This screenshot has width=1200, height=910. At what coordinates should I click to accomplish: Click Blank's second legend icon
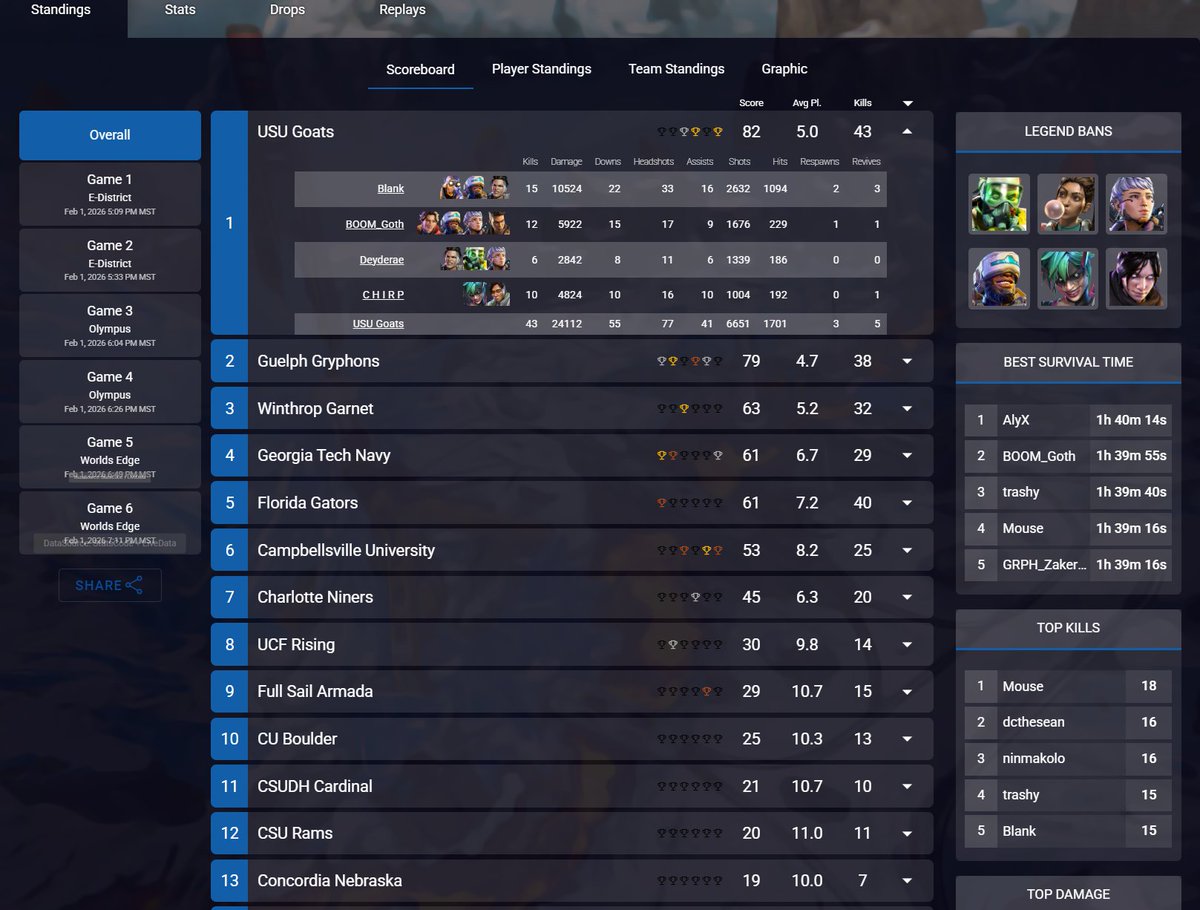(x=475, y=188)
